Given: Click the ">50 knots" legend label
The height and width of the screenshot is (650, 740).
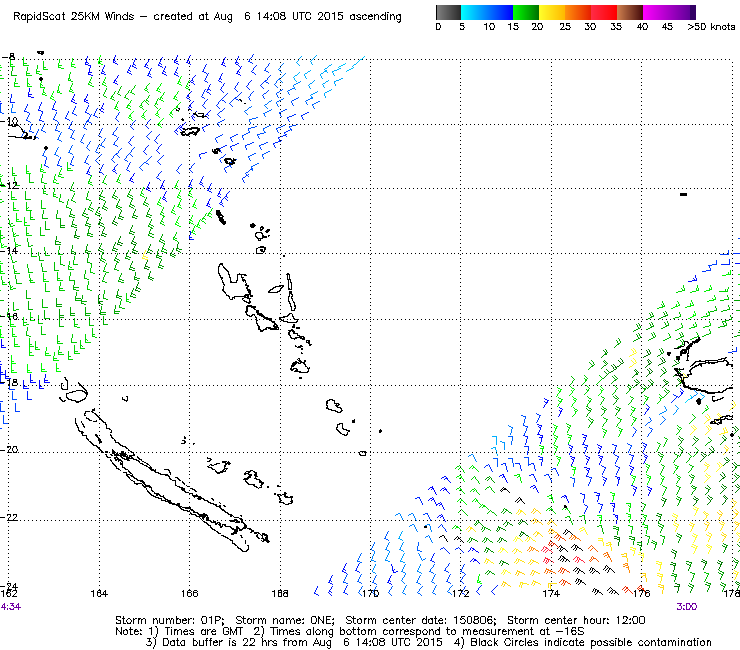Looking at the screenshot, I should coord(711,27).
